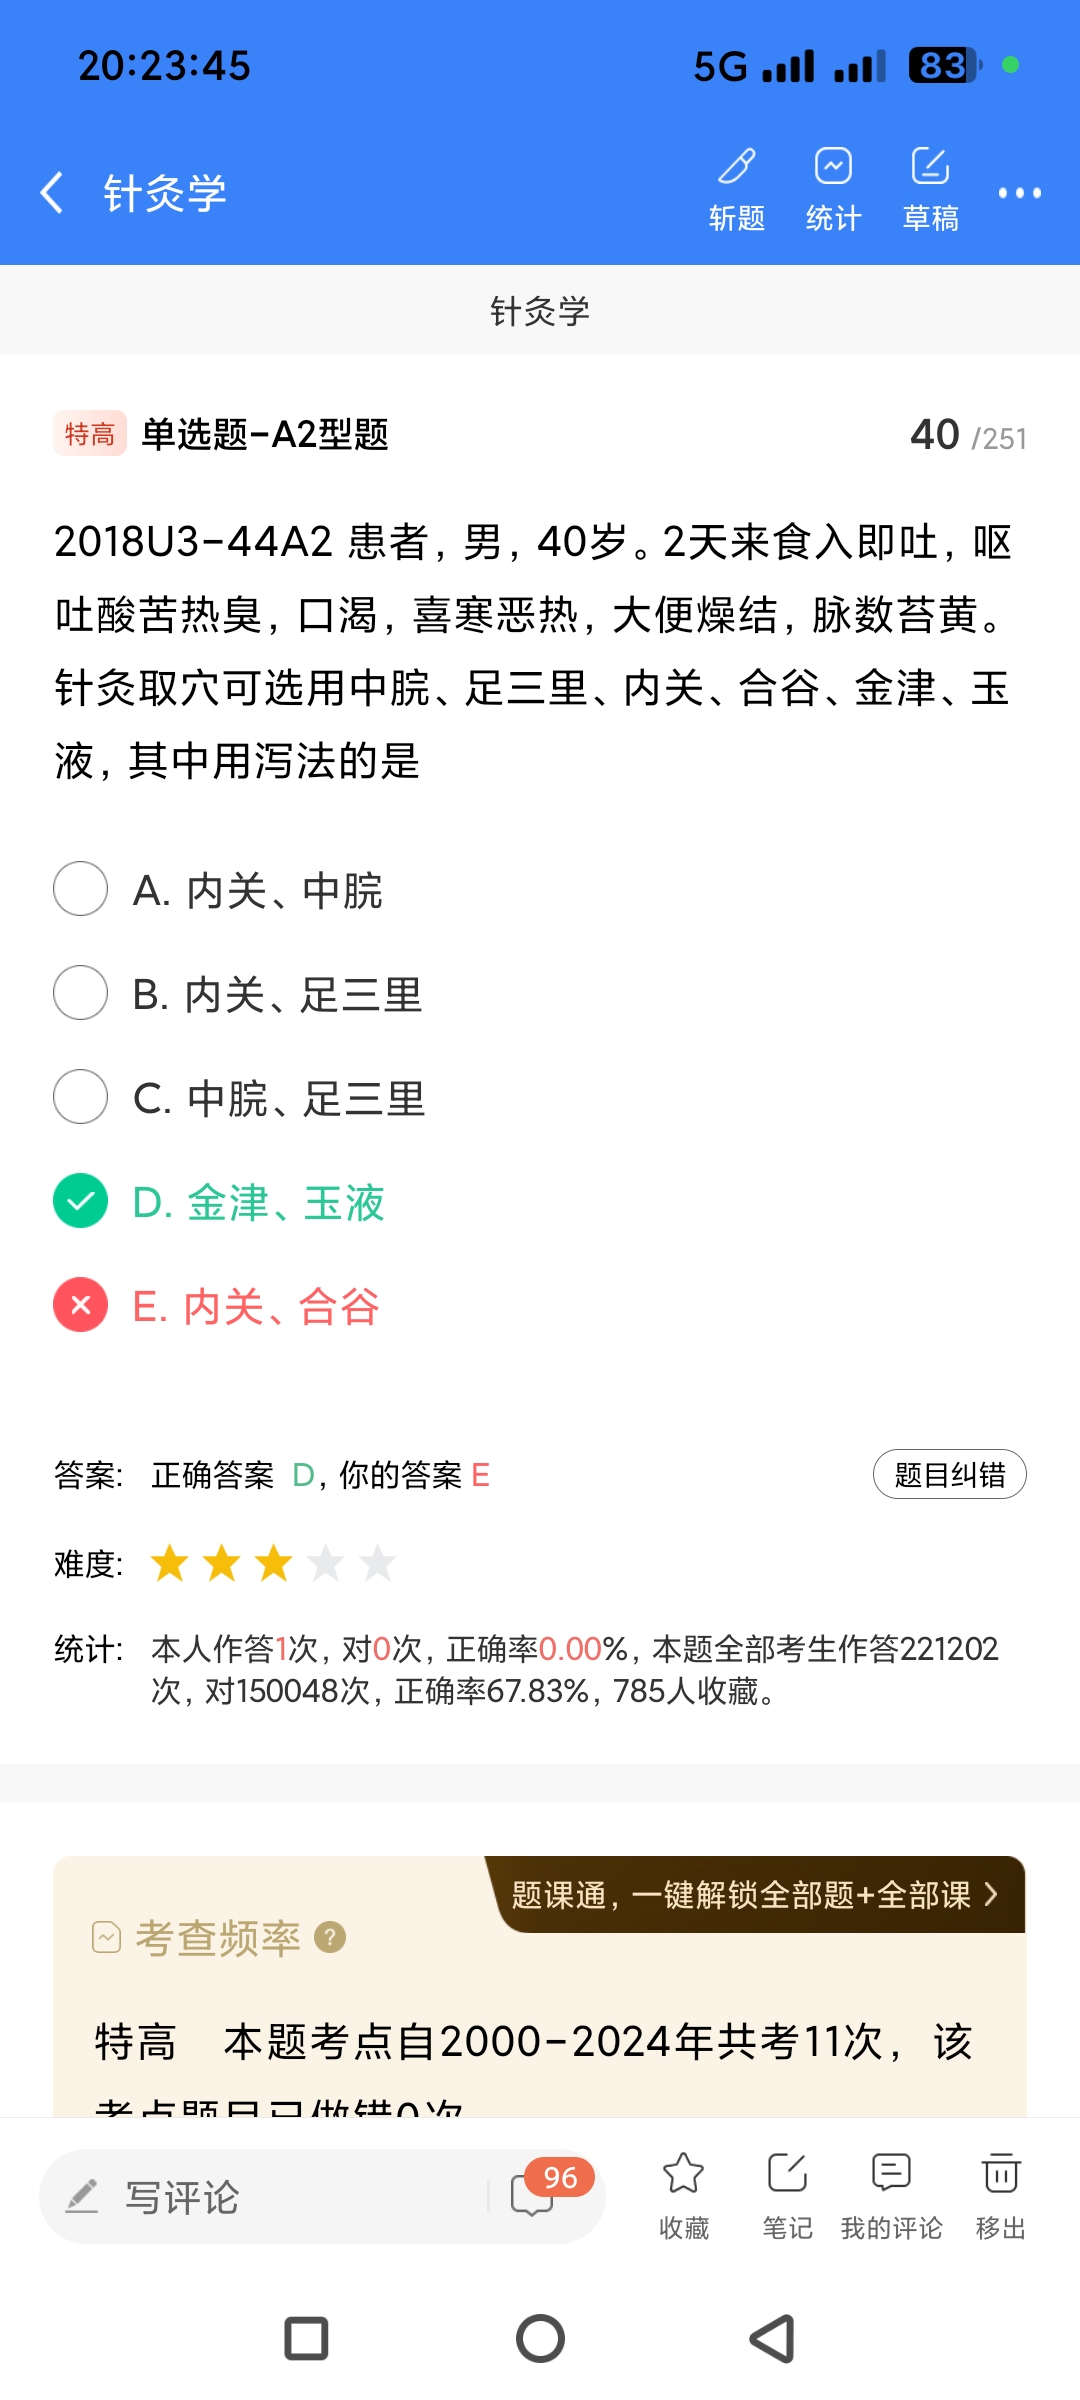Select option C 中脘、足三里
The height and width of the screenshot is (2400, 1080).
point(81,1097)
